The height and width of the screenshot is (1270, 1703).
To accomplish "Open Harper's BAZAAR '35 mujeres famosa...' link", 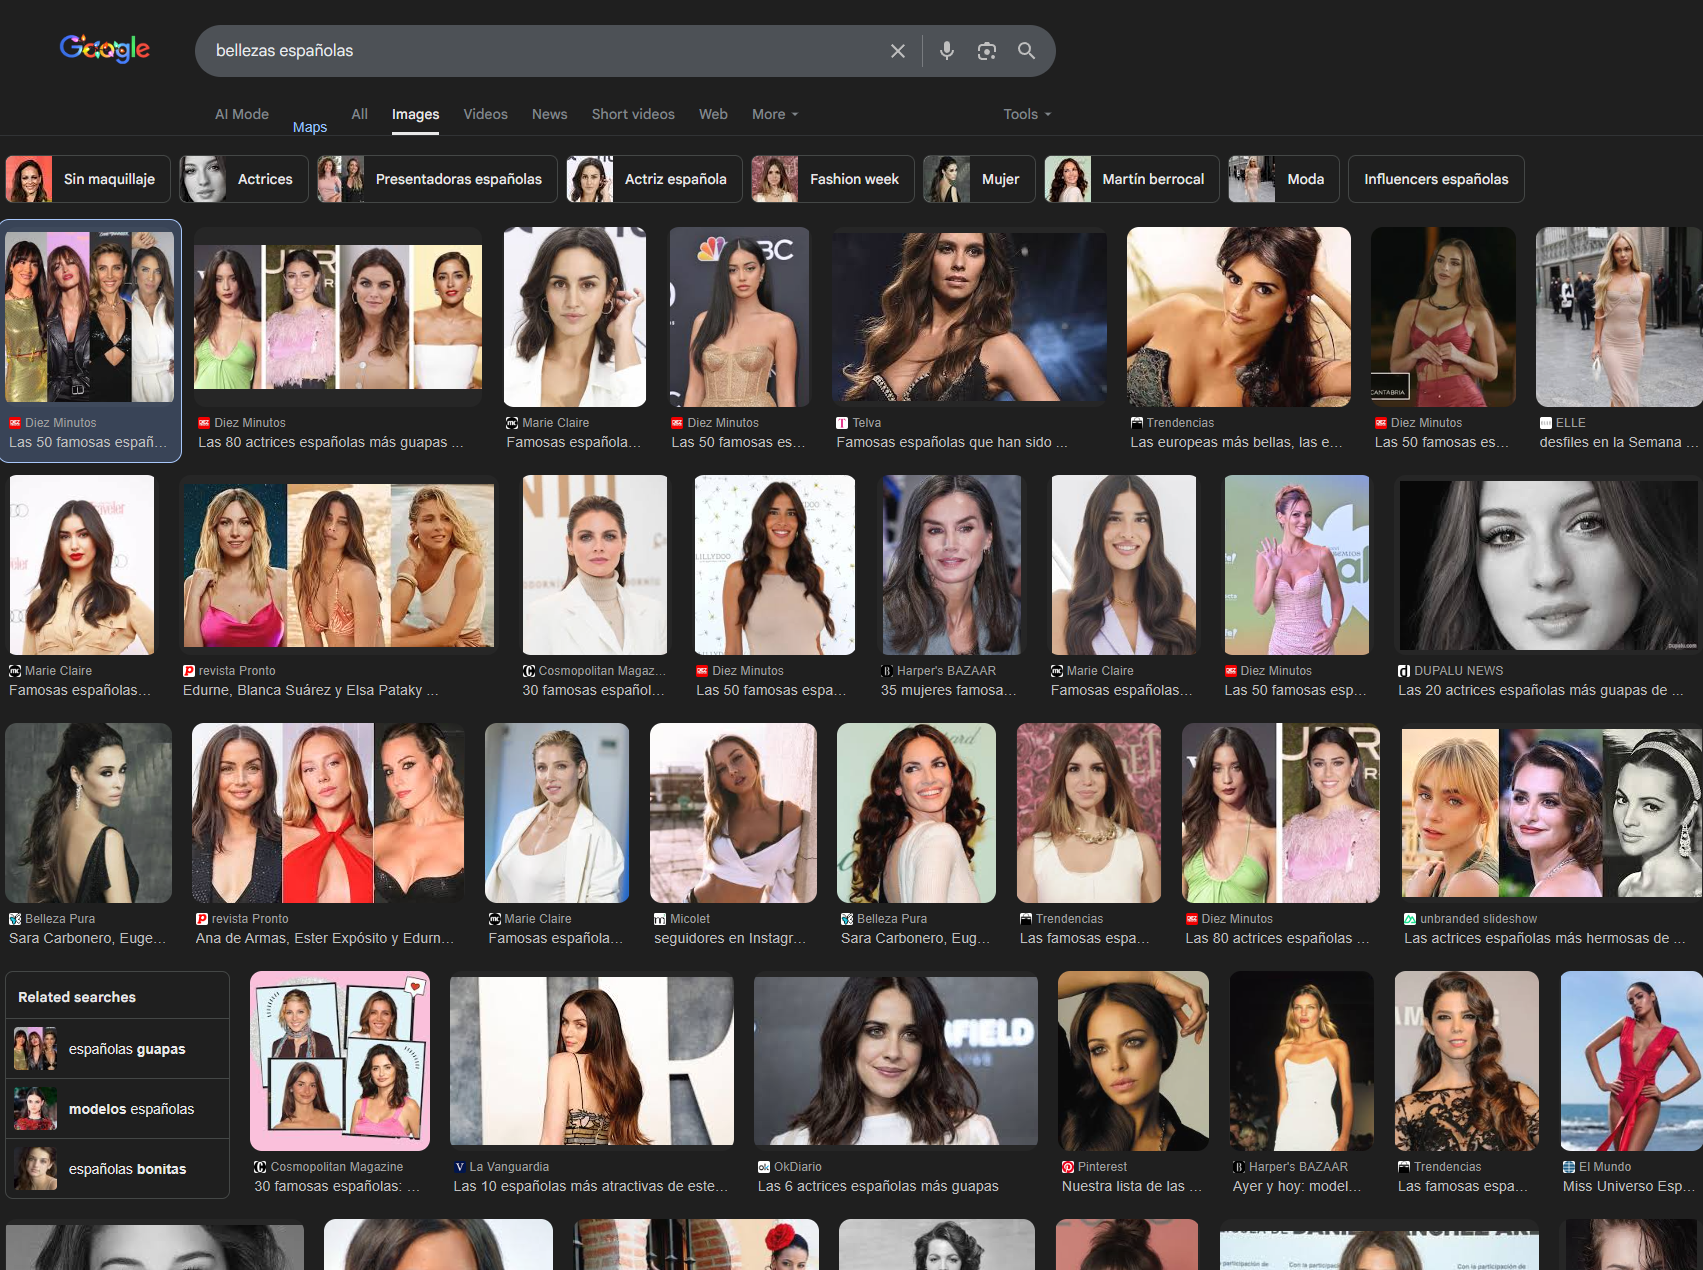I will [948, 690].
